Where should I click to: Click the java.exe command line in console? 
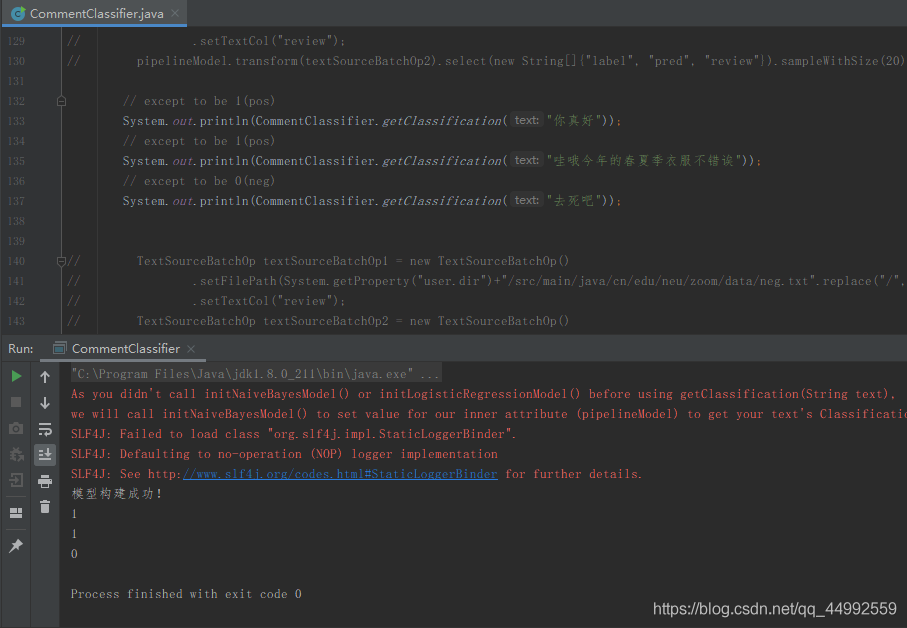[255, 374]
